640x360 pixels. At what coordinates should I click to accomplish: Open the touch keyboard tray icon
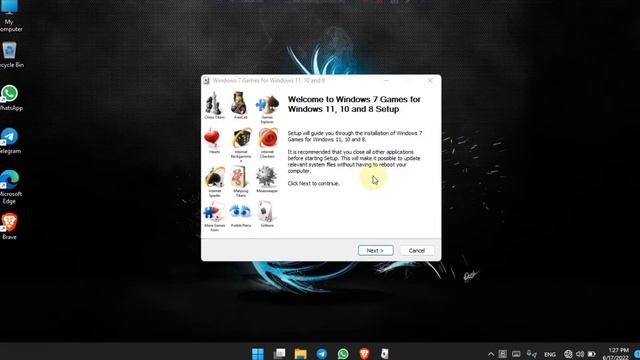pyautogui.click(x=516, y=354)
